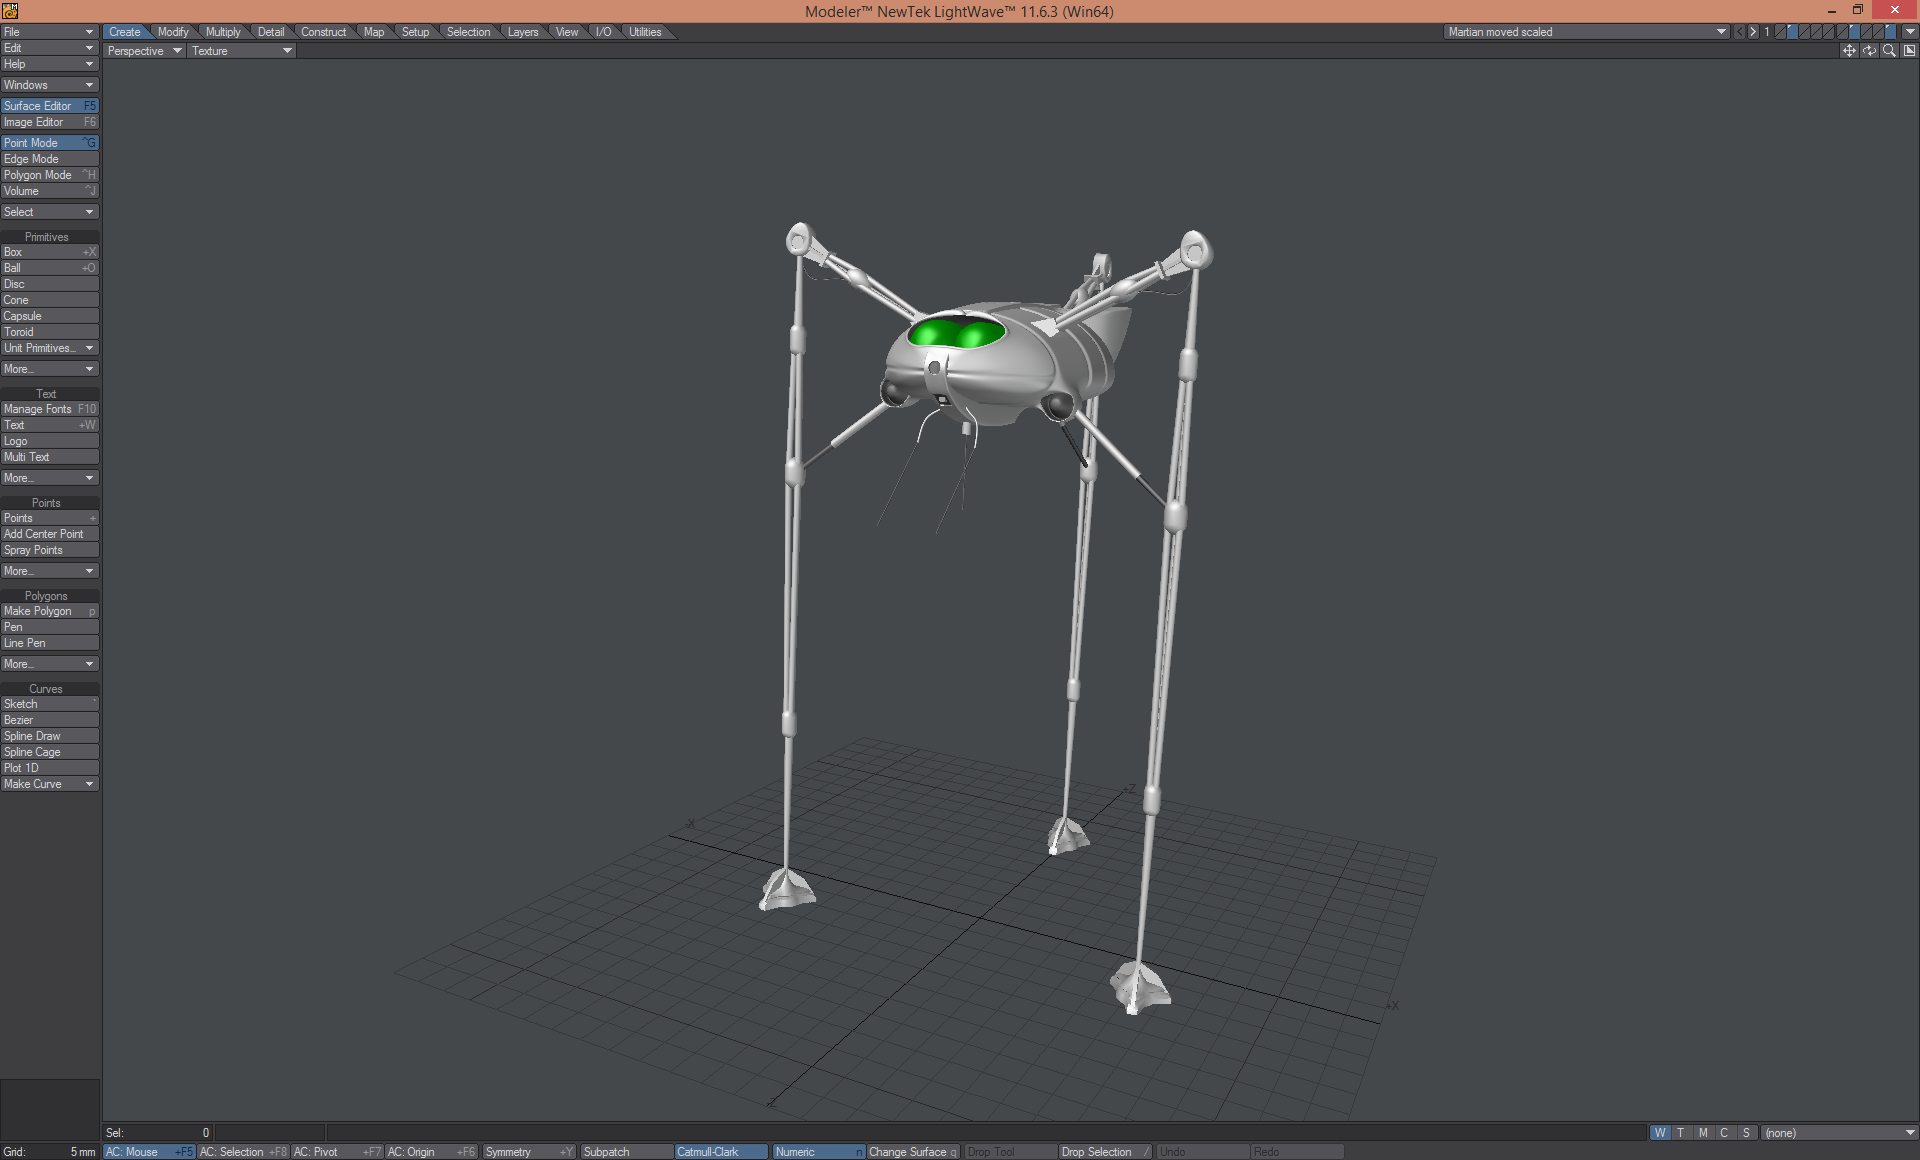This screenshot has width=1920, height=1160.
Task: Toggle Symmetry mode on
Action: tap(528, 1152)
